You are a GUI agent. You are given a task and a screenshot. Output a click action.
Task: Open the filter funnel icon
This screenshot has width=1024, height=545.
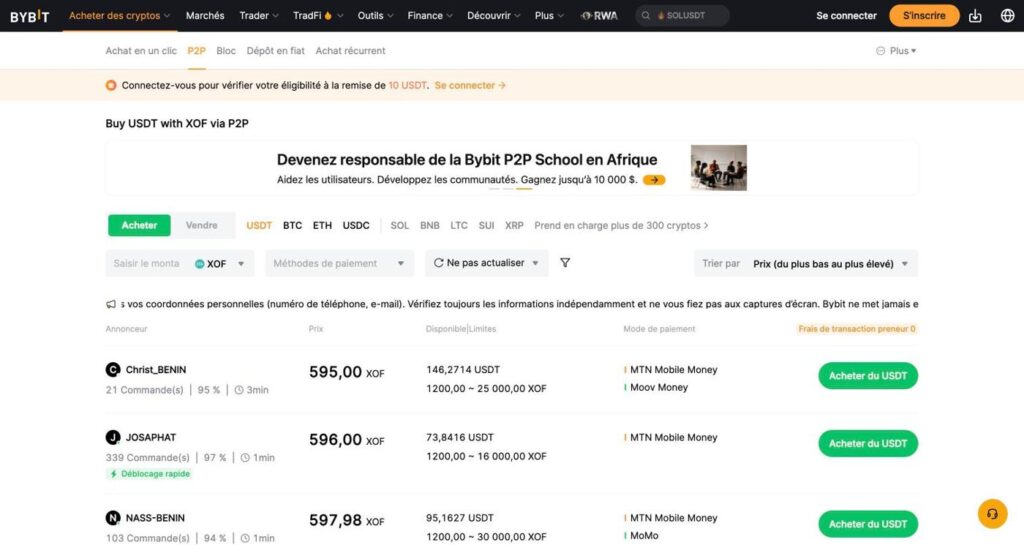565,262
